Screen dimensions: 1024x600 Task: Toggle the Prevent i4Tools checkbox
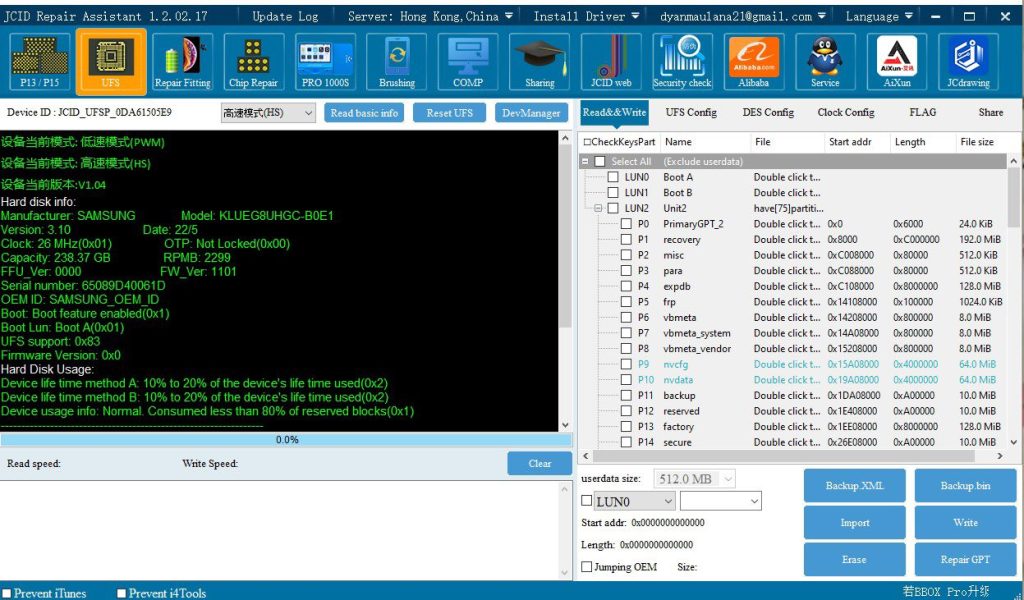coord(121,593)
